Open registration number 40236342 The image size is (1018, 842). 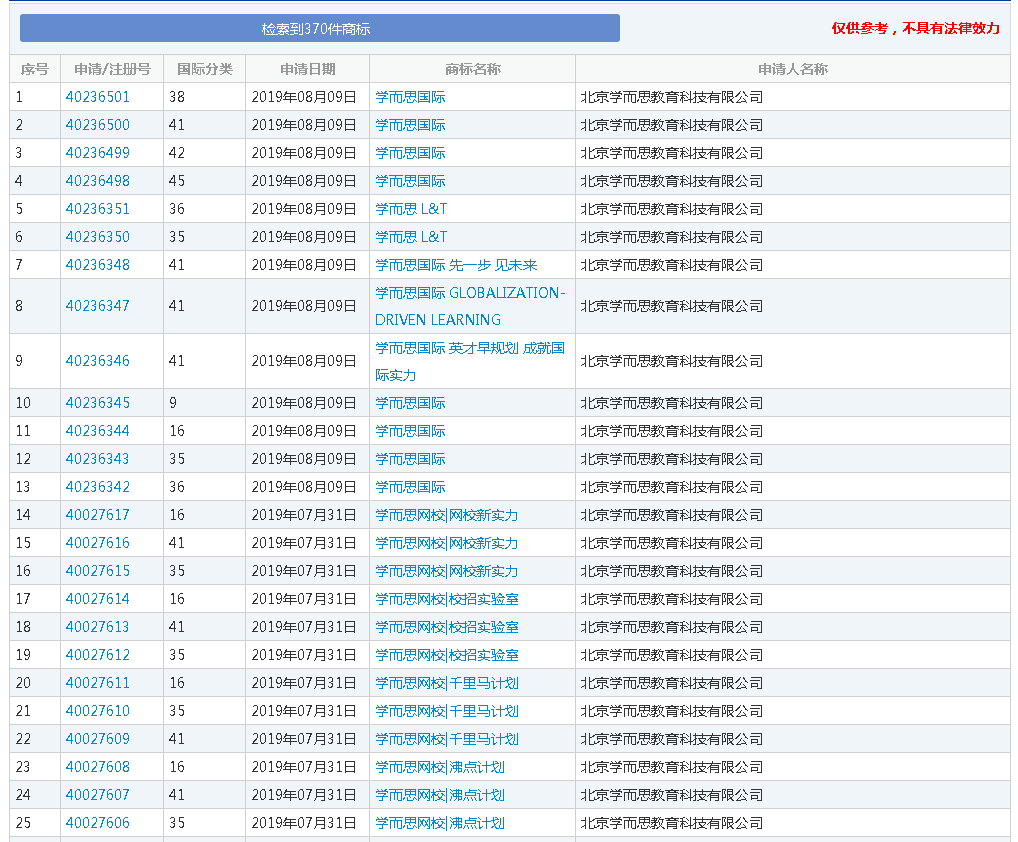click(97, 486)
